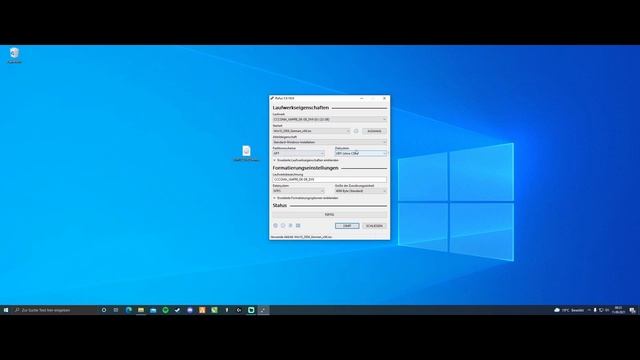Open the weather widget in the taskbar
640x360 pixels.
(x=569, y=310)
